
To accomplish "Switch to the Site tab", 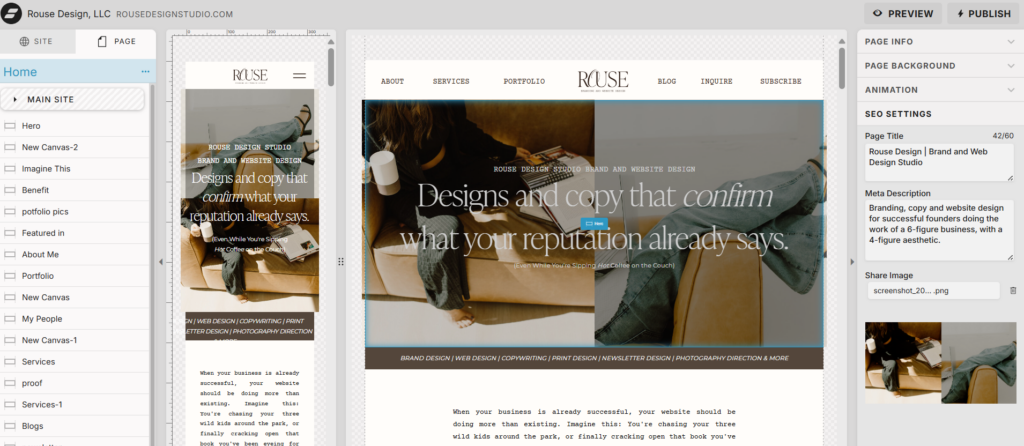I will click(38, 42).
